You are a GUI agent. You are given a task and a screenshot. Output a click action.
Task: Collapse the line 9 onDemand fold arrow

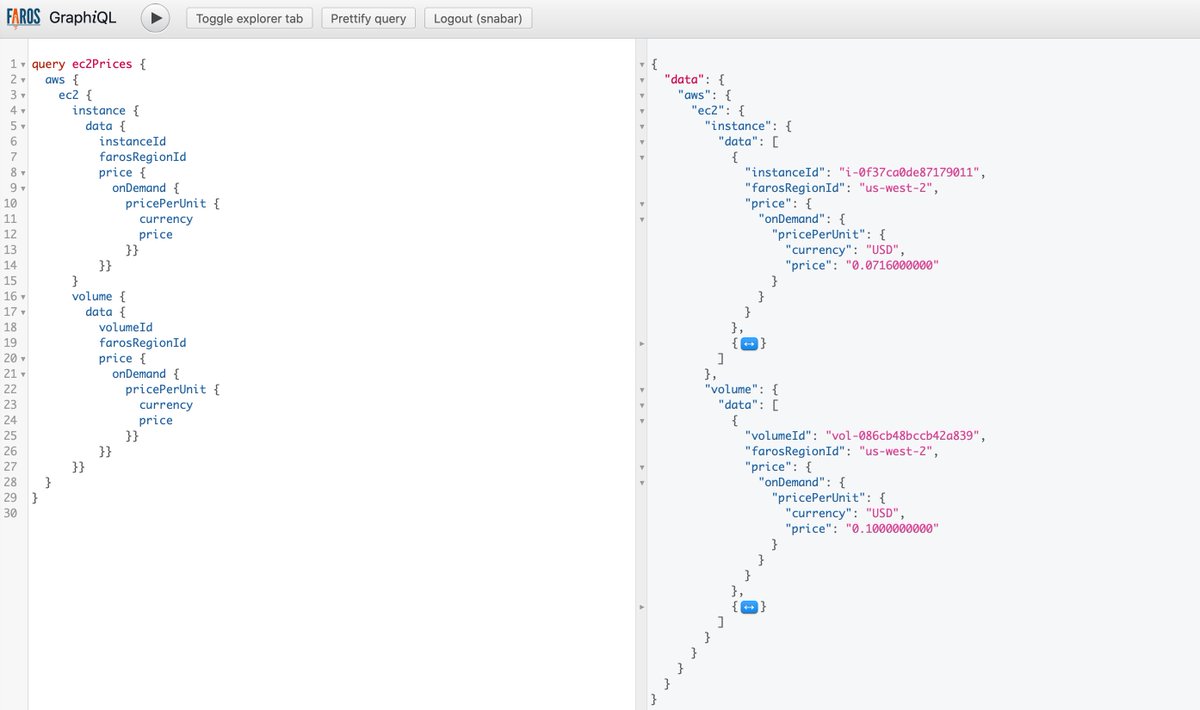(x=23, y=189)
